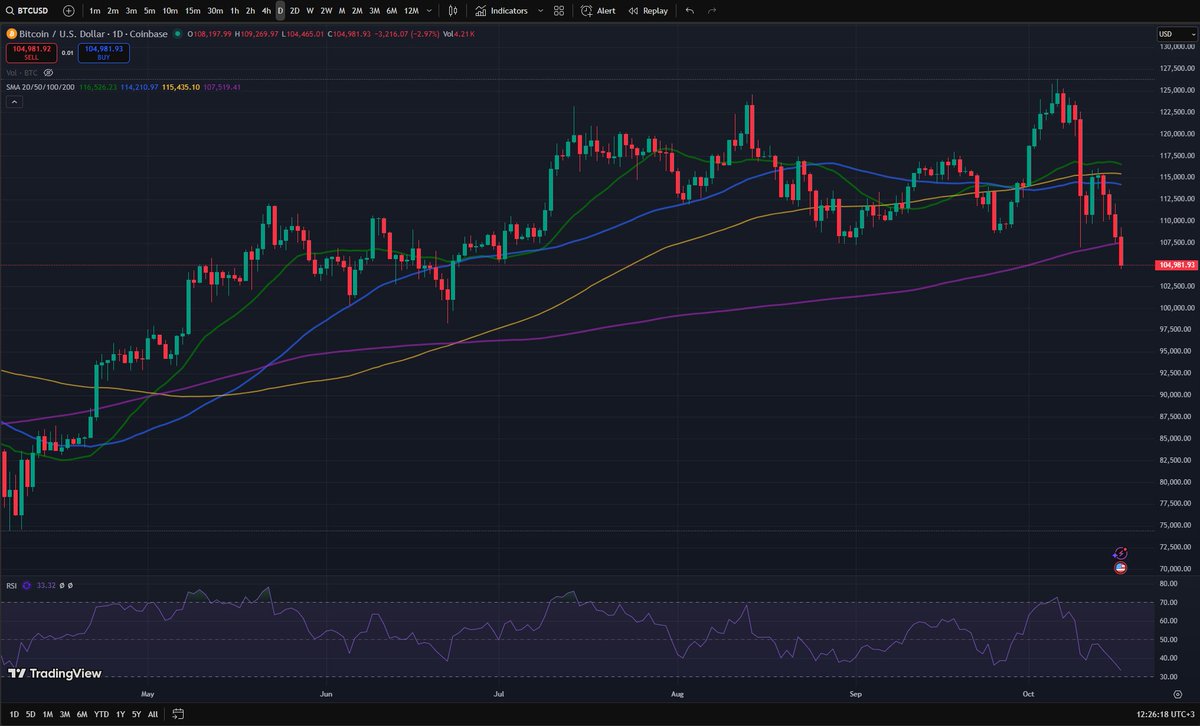
Task: Click the plus icon to compare symbols
Action: (x=68, y=11)
